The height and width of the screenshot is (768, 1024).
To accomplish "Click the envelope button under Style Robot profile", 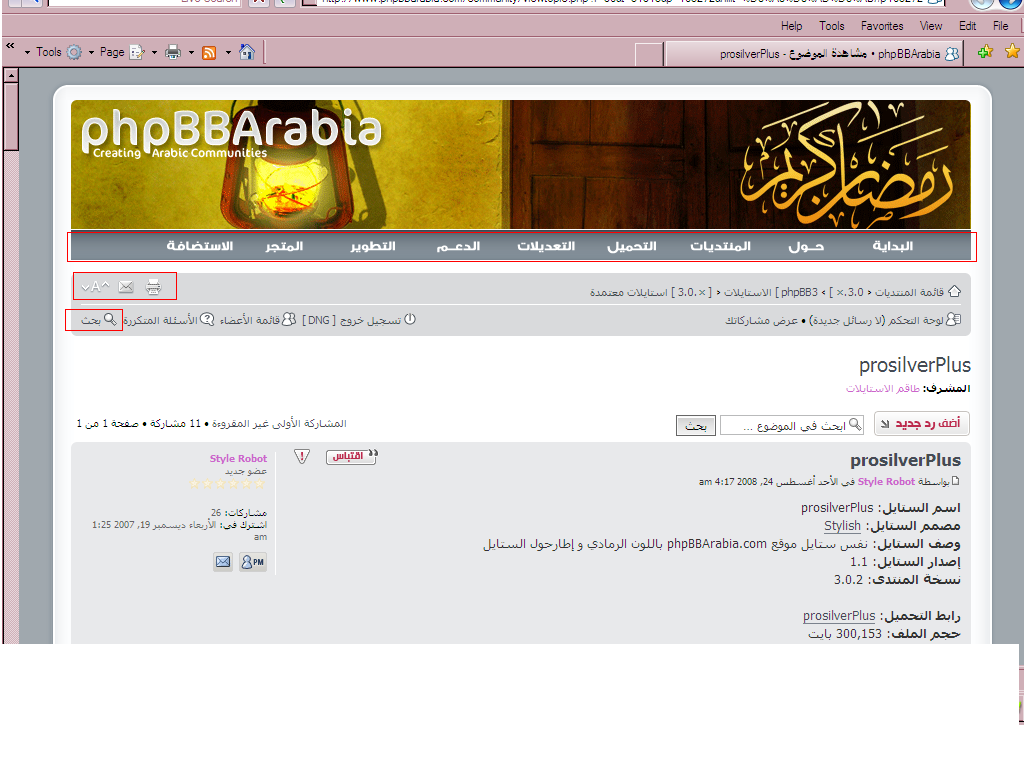I will click(x=223, y=562).
